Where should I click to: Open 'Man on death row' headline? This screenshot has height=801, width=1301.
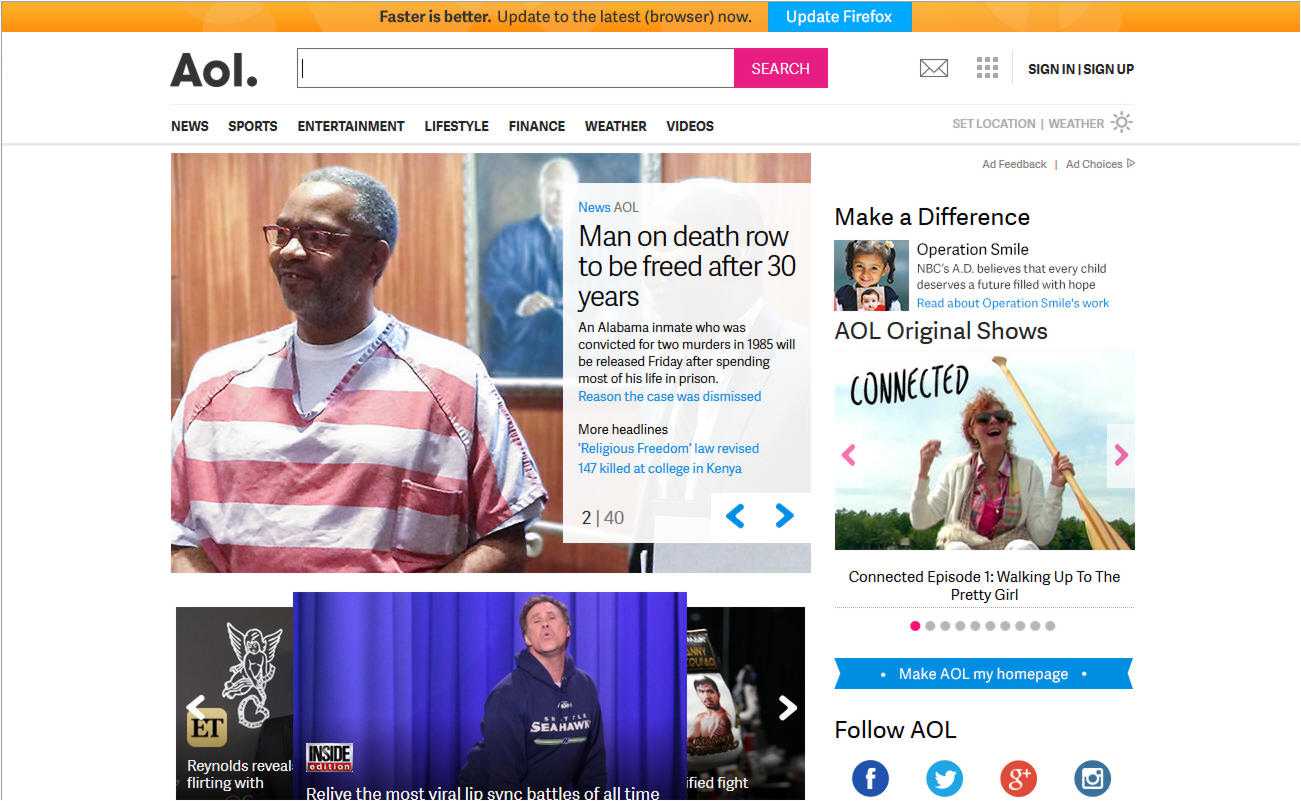click(x=687, y=266)
